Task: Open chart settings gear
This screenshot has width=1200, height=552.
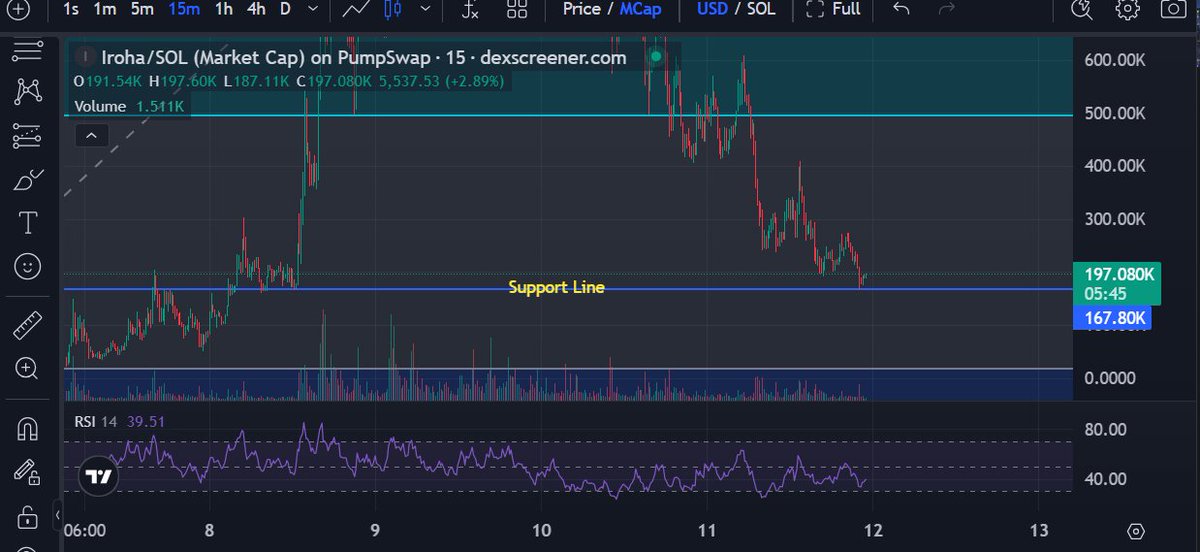Action: pos(1127,9)
